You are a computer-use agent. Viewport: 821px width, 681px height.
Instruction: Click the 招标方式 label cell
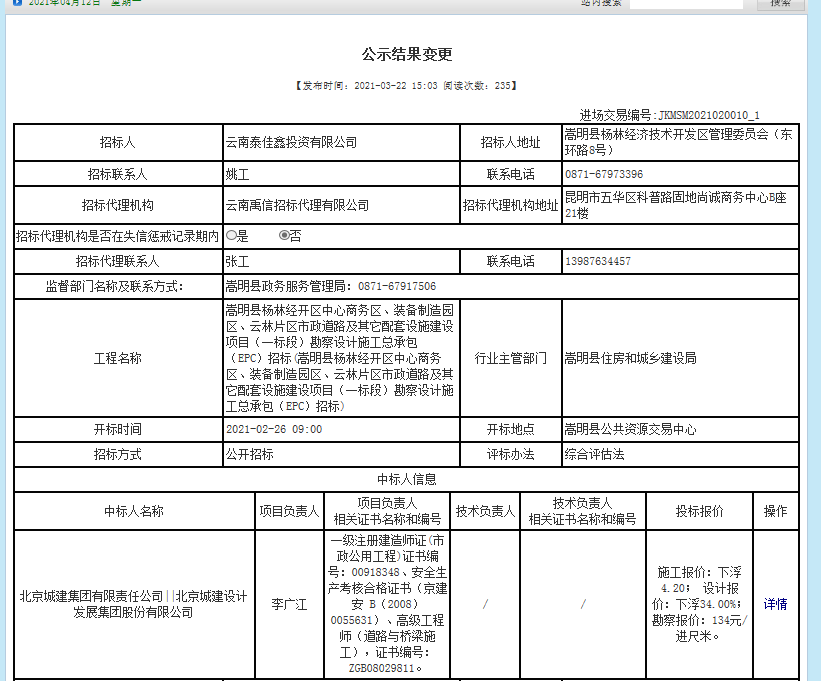118,454
